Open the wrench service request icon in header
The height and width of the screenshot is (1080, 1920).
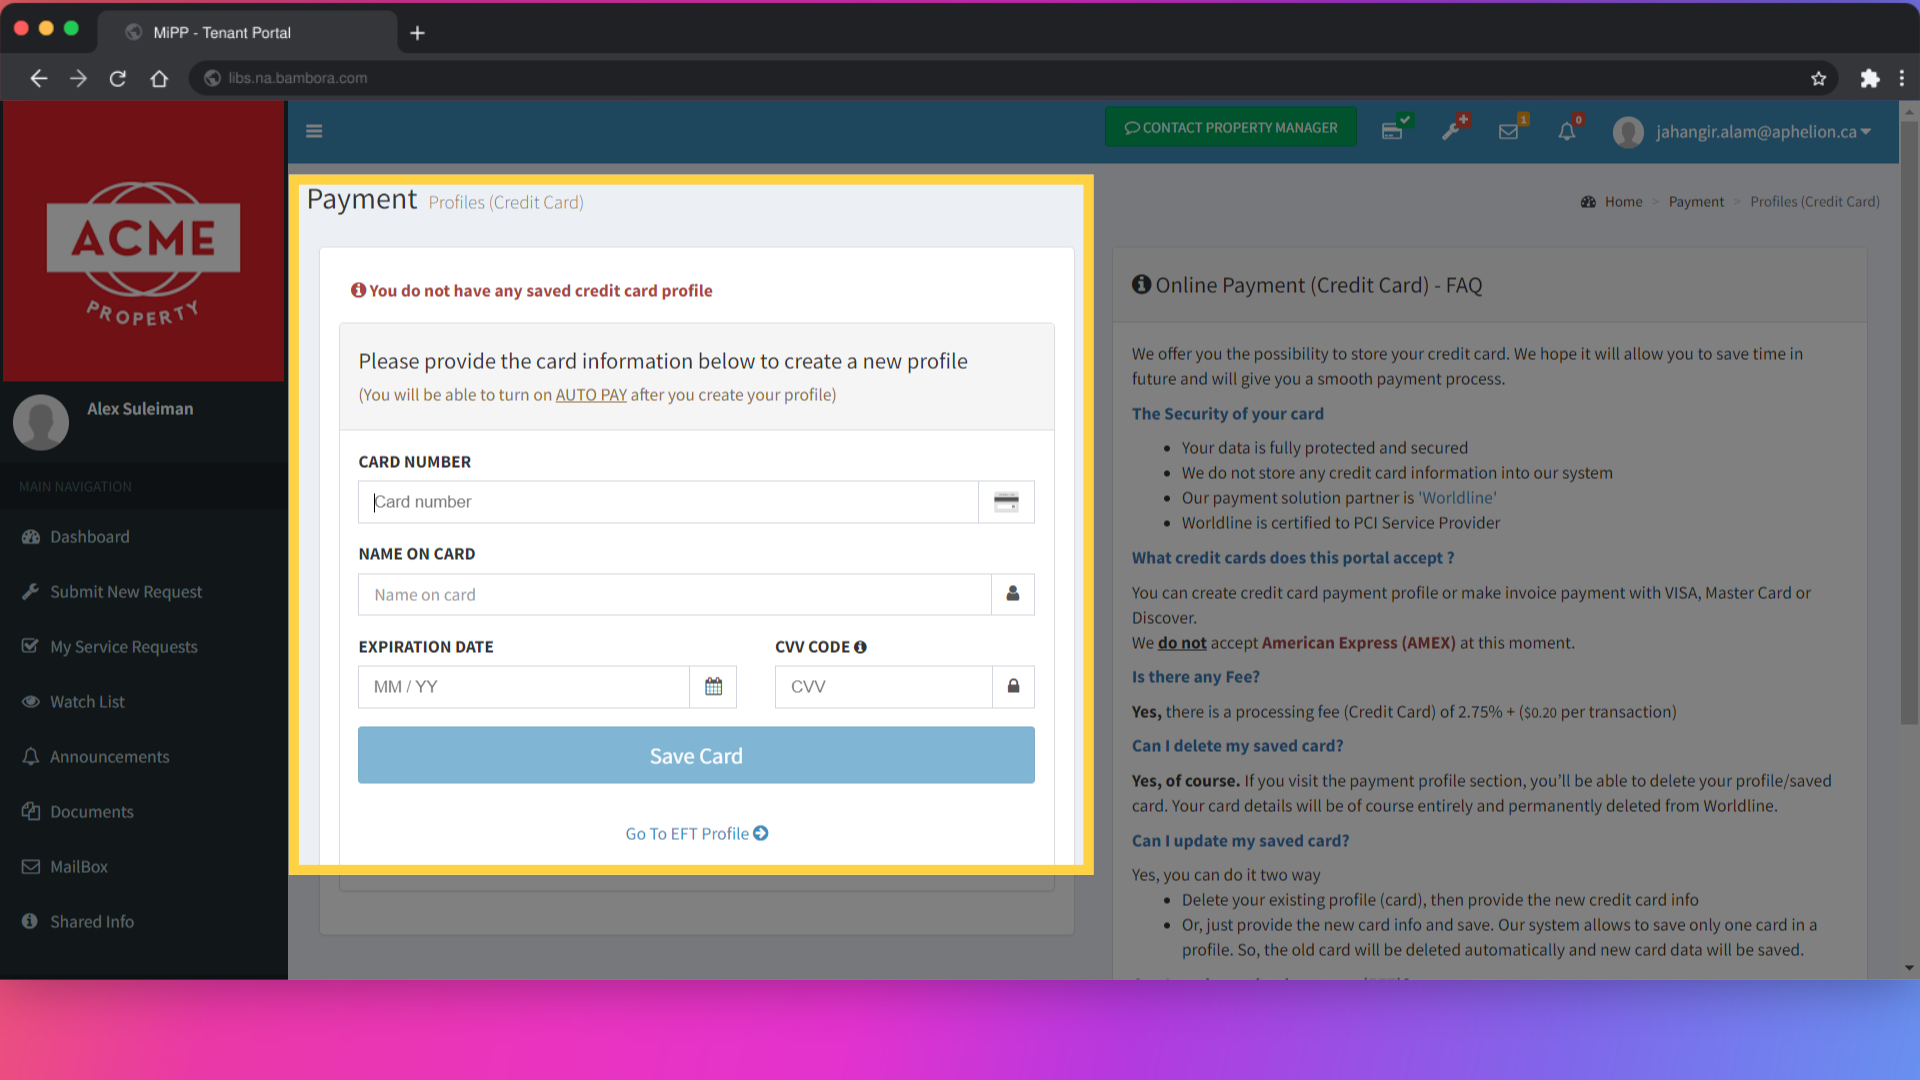(x=1451, y=131)
